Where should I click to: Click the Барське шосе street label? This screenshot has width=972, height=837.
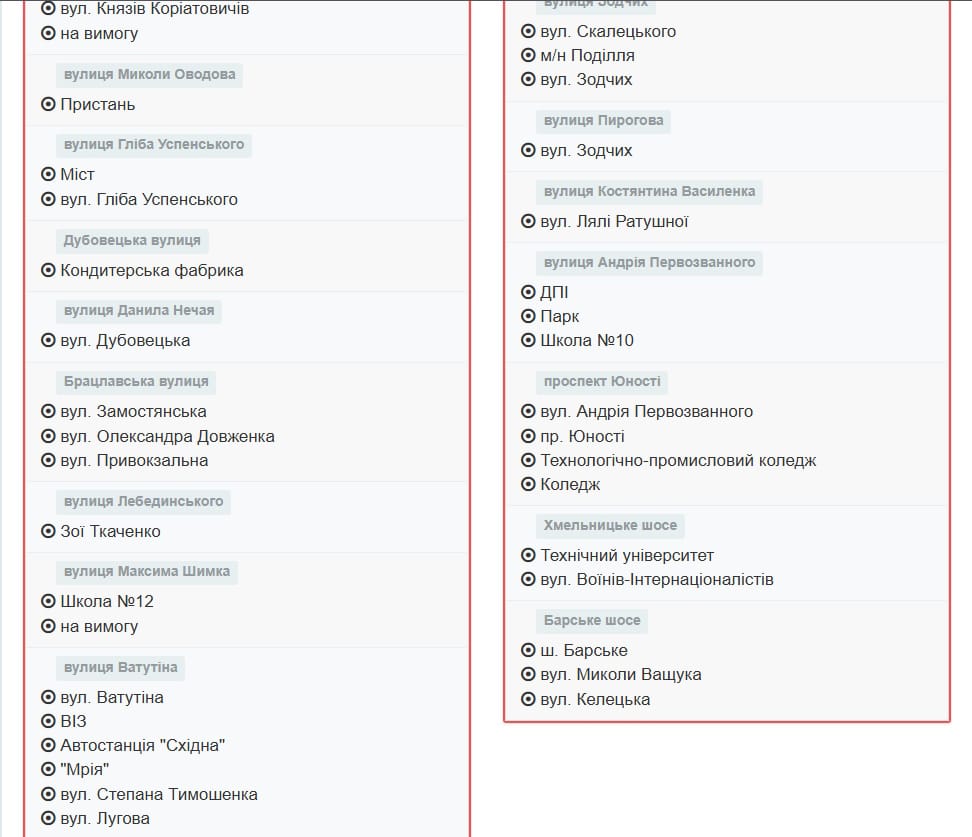592,621
